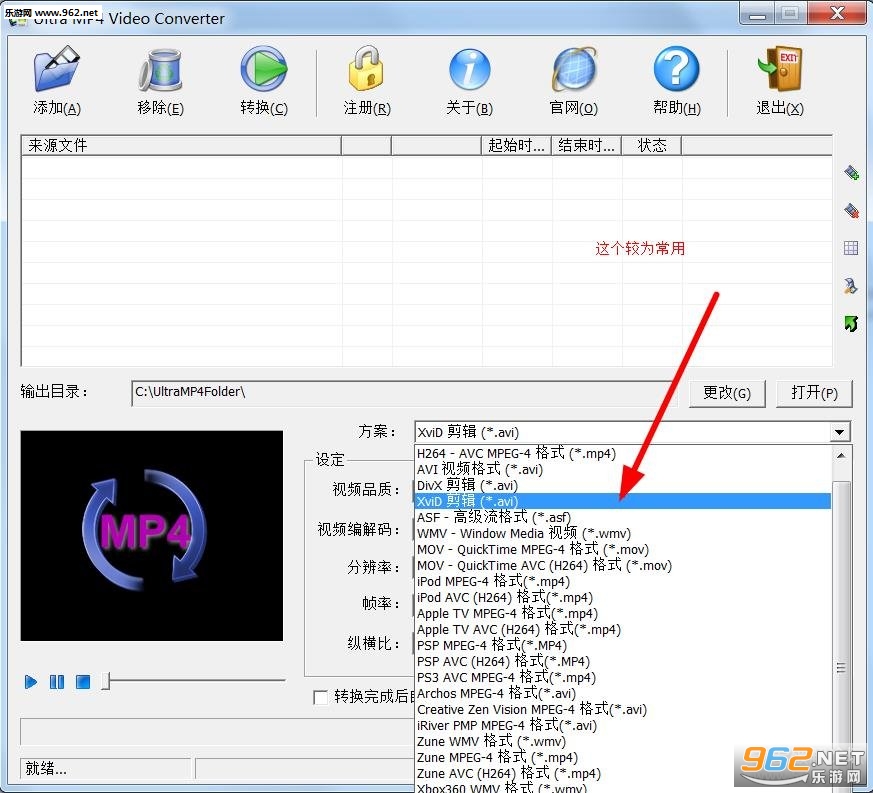Click the red-arrow film icon in right sidebar
Viewport: 873px width, 793px height.
pyautogui.click(x=851, y=211)
